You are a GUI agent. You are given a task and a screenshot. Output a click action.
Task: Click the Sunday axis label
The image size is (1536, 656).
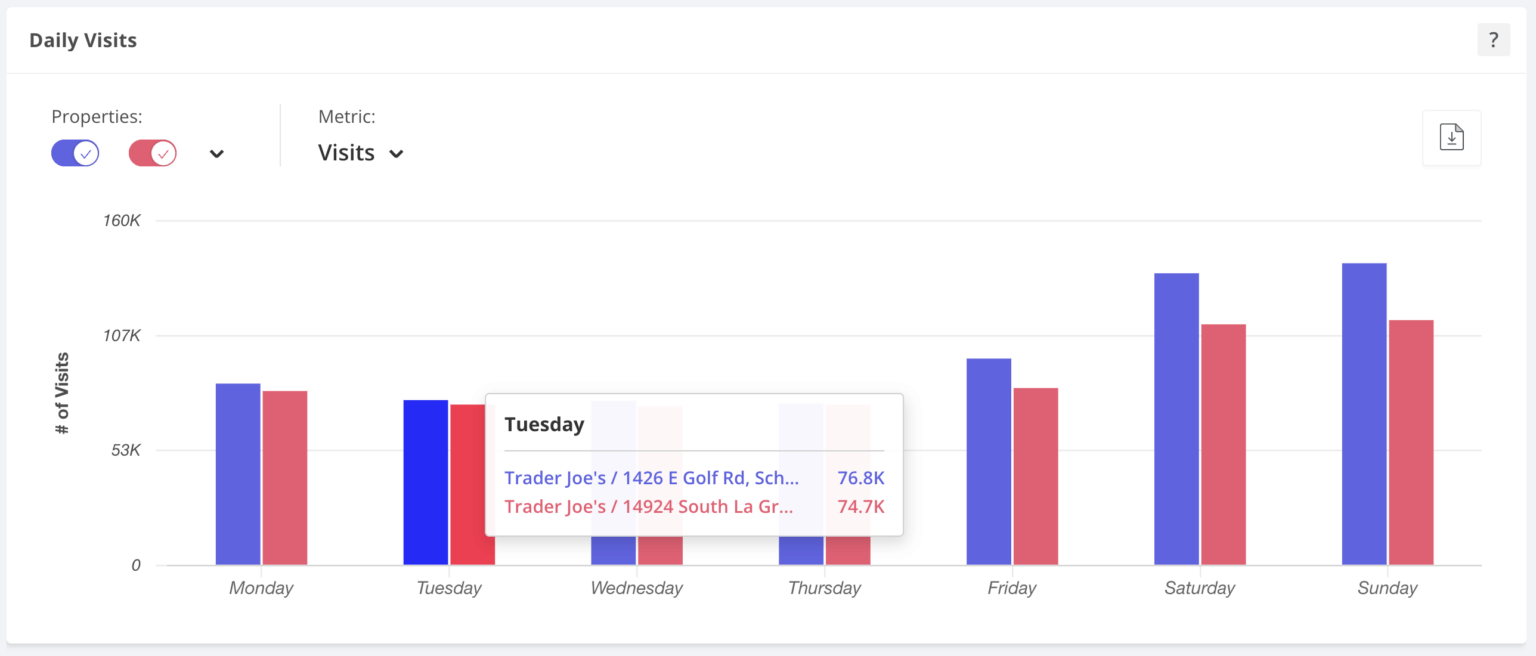1387,588
